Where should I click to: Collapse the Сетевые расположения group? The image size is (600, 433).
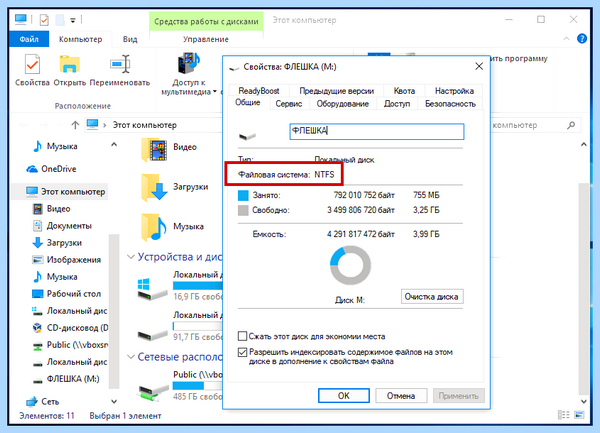click(x=131, y=357)
